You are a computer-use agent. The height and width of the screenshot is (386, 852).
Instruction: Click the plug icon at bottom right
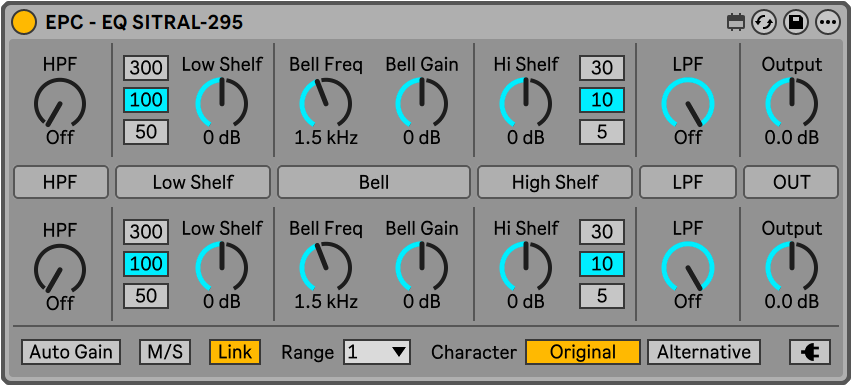(x=810, y=352)
